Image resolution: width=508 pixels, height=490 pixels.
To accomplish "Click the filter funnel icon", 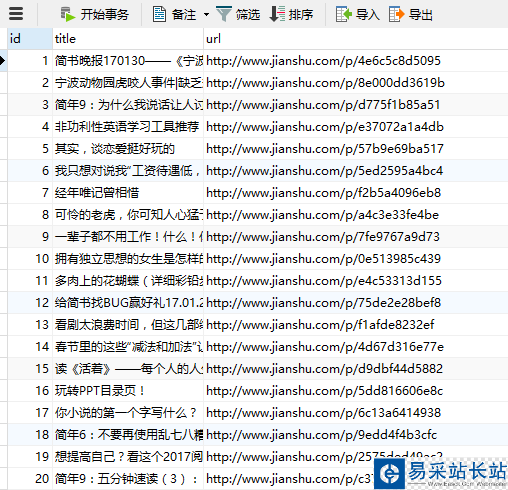I will point(224,14).
